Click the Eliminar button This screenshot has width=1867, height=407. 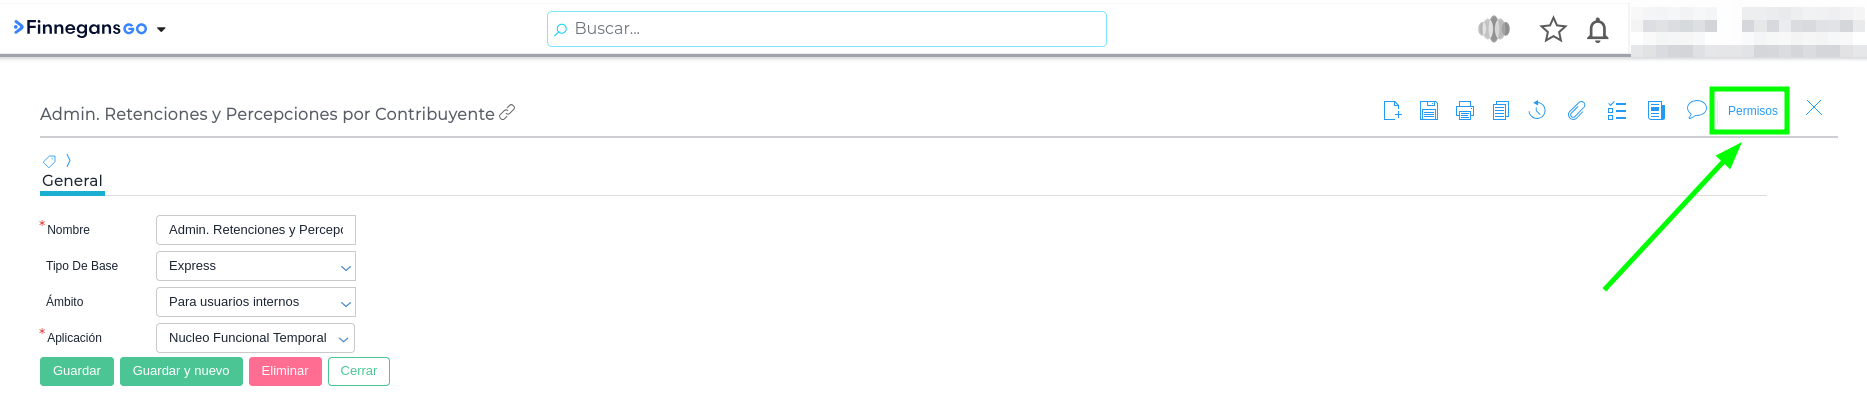click(285, 371)
